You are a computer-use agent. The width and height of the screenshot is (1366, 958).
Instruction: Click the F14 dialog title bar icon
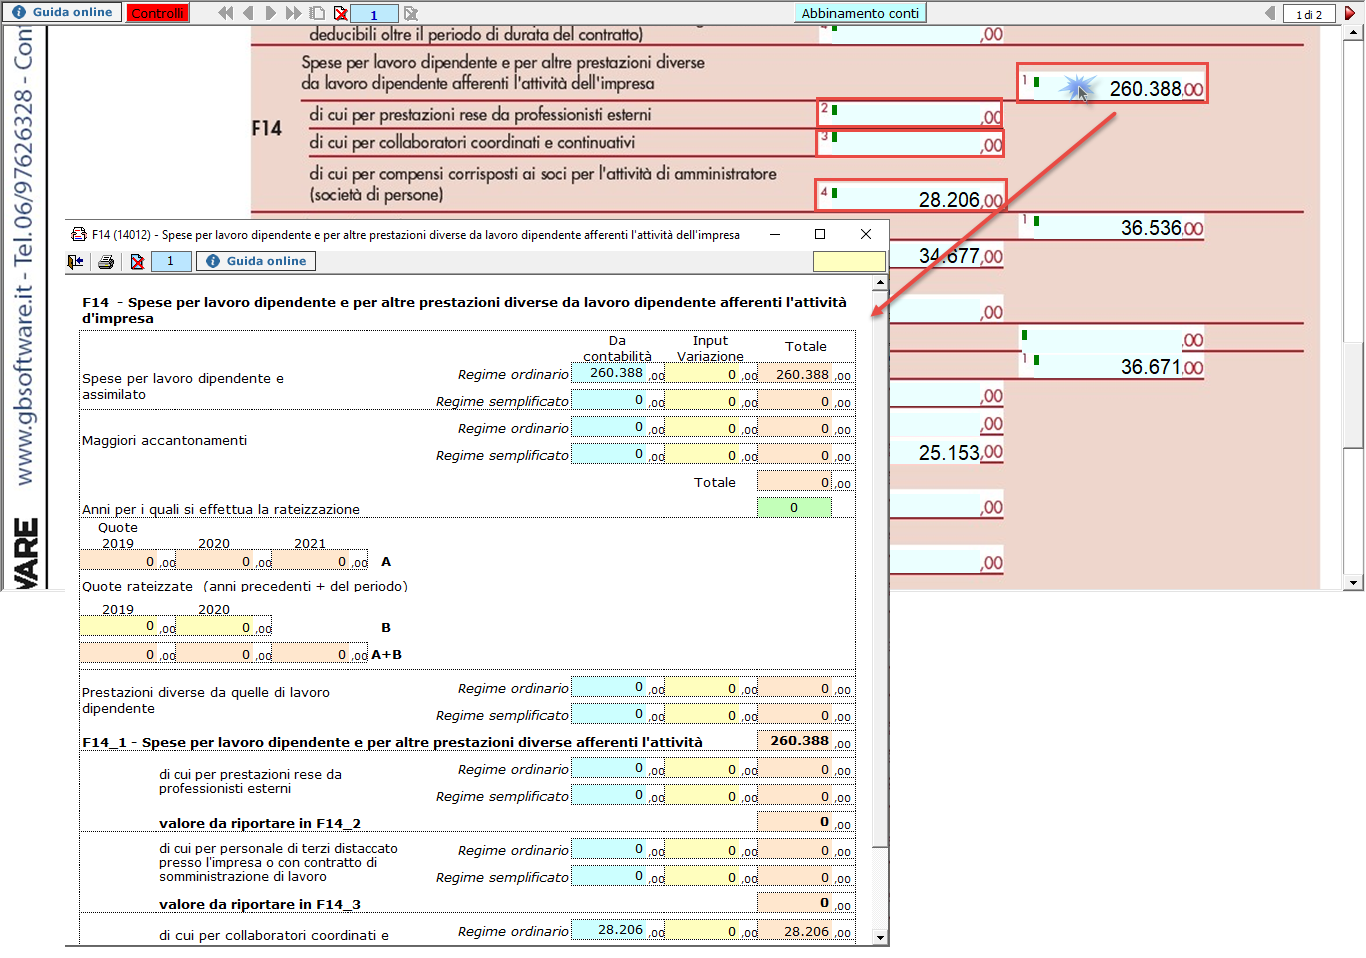pyautogui.click(x=79, y=235)
